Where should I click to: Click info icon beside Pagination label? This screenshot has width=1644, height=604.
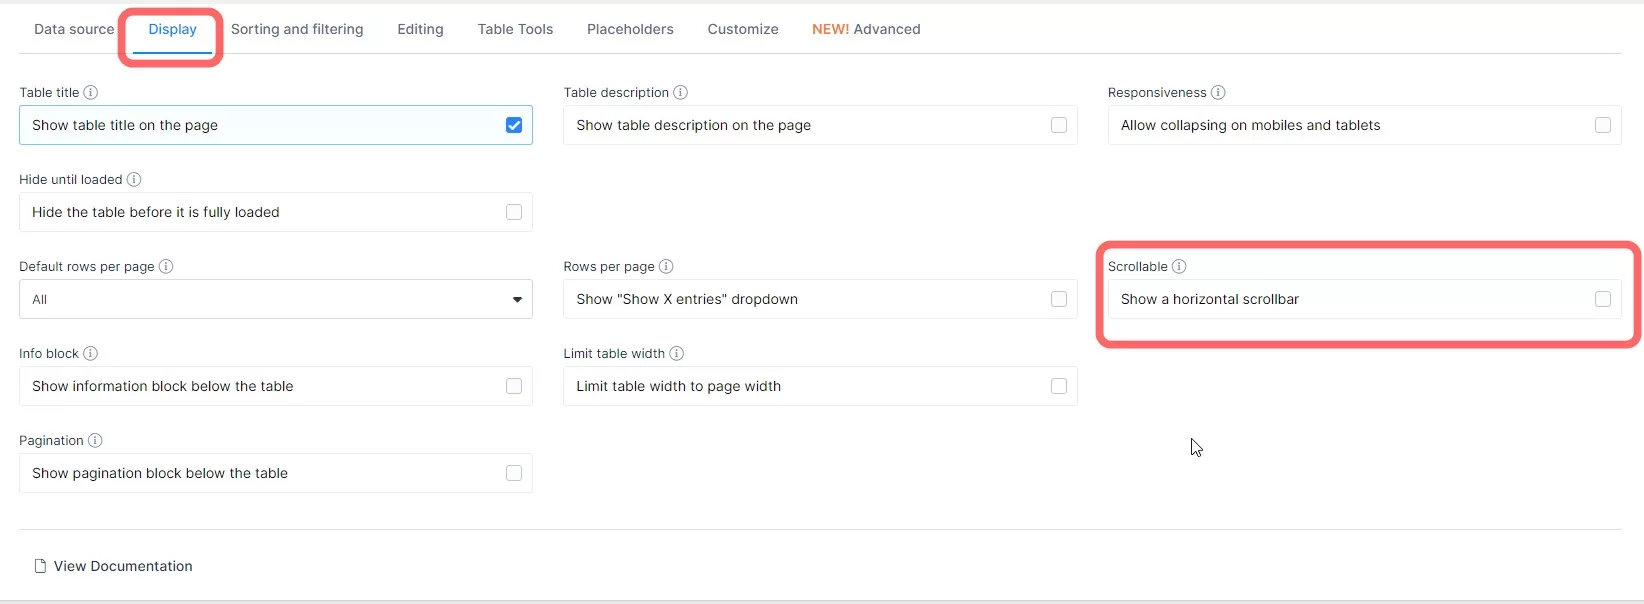click(x=95, y=441)
